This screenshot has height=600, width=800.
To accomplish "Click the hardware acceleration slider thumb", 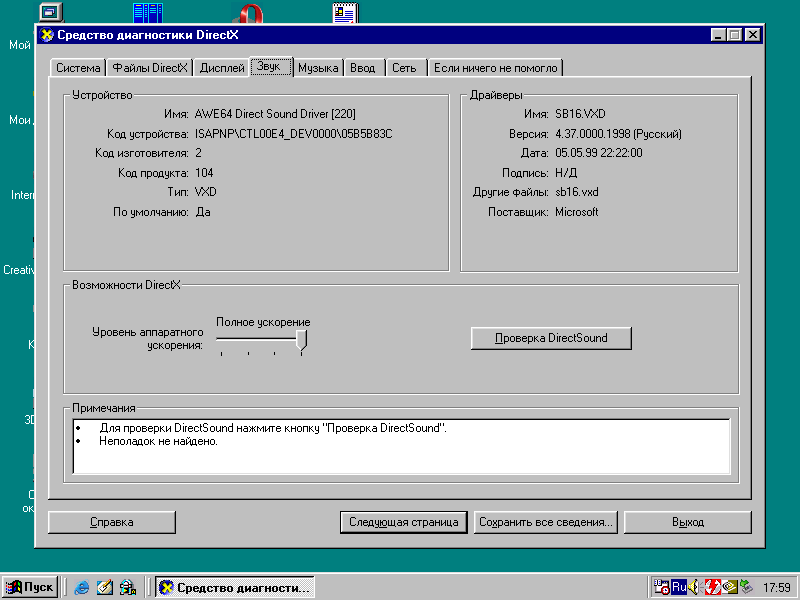I will pyautogui.click(x=302, y=340).
